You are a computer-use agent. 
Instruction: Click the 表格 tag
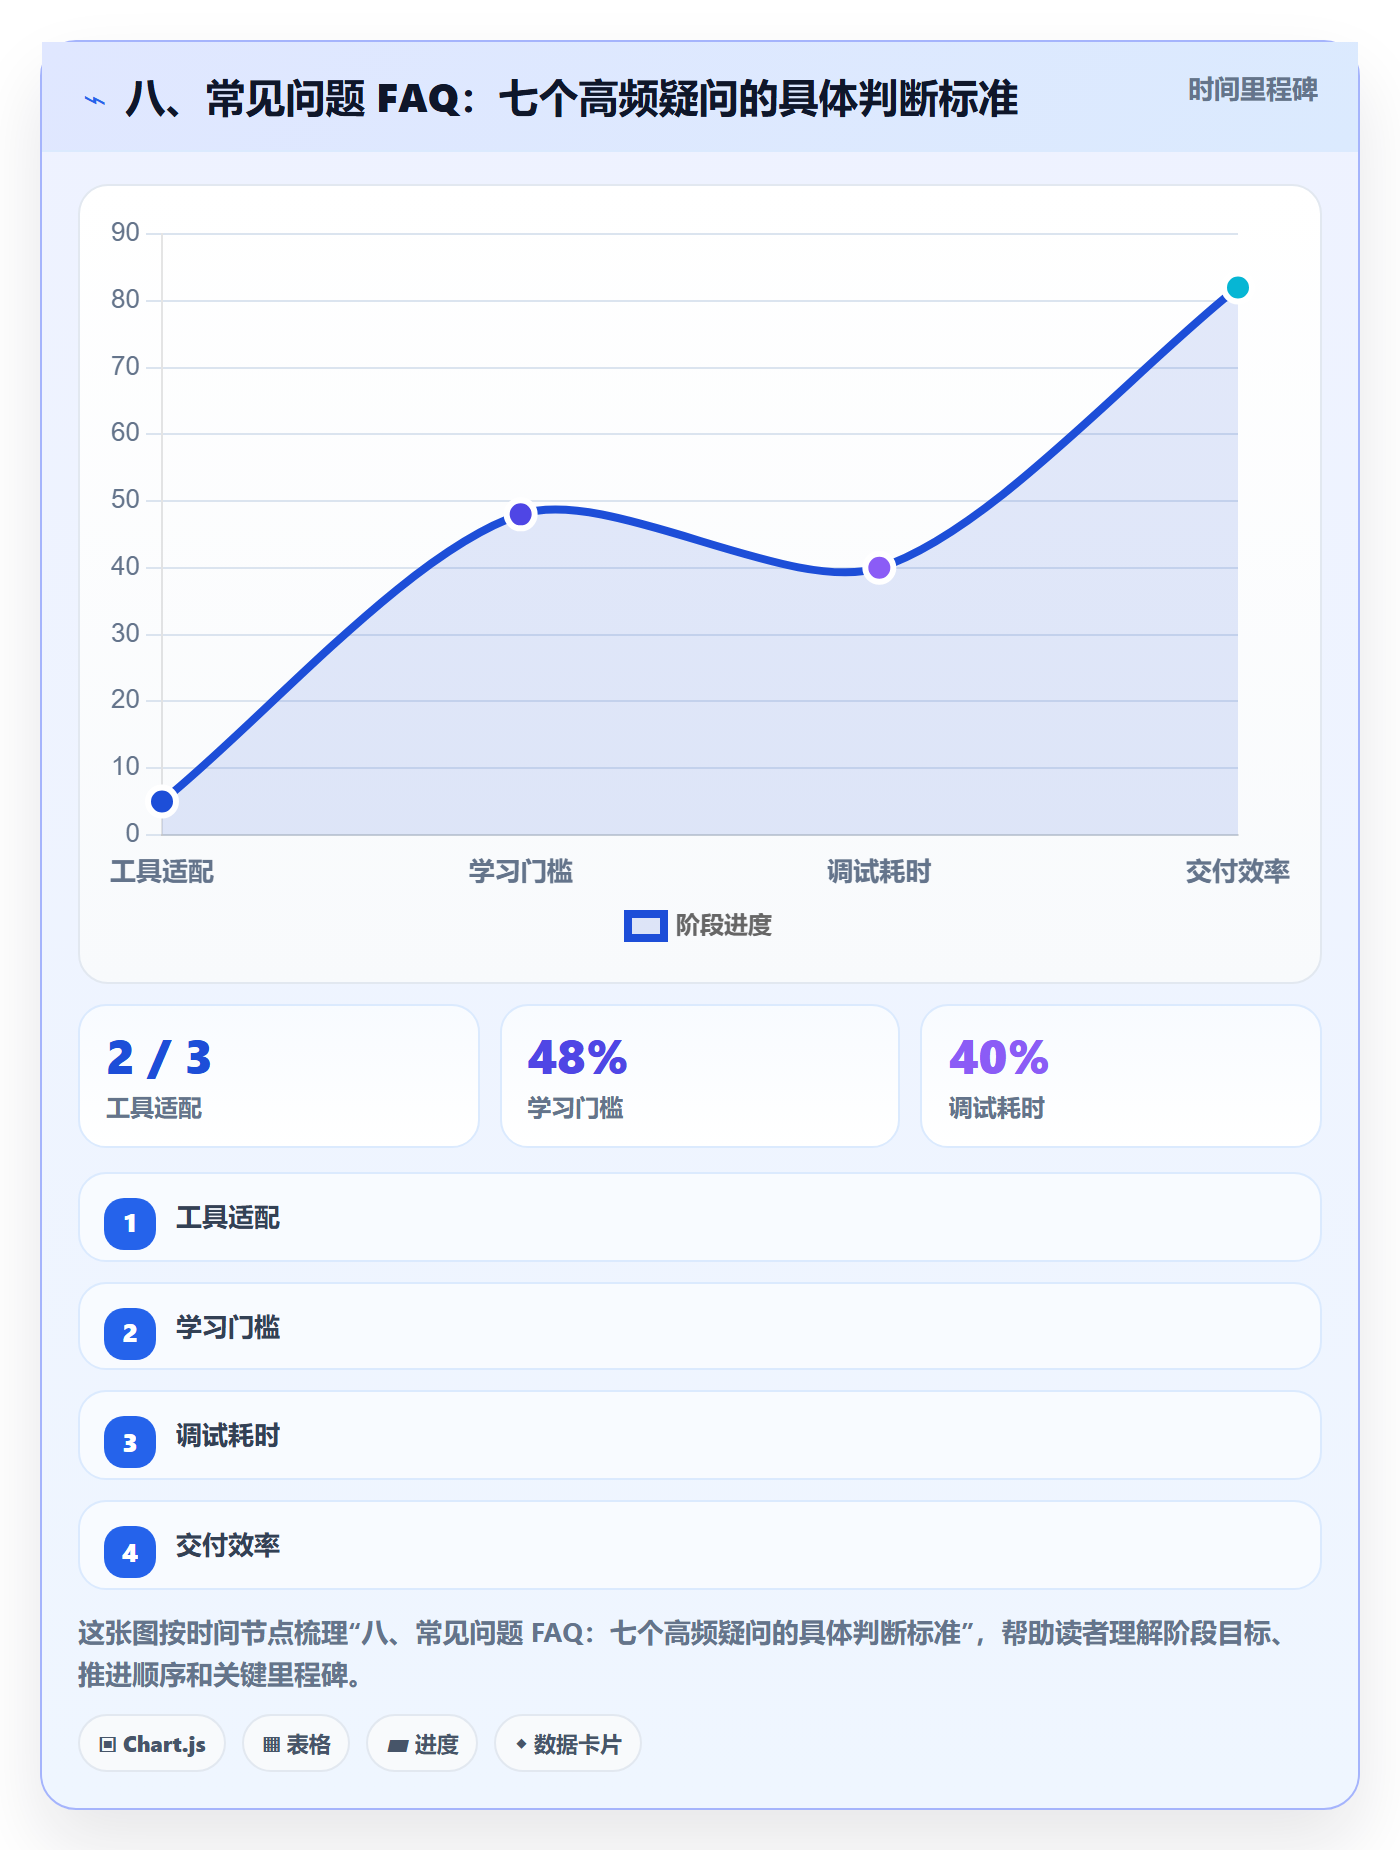click(x=296, y=1744)
